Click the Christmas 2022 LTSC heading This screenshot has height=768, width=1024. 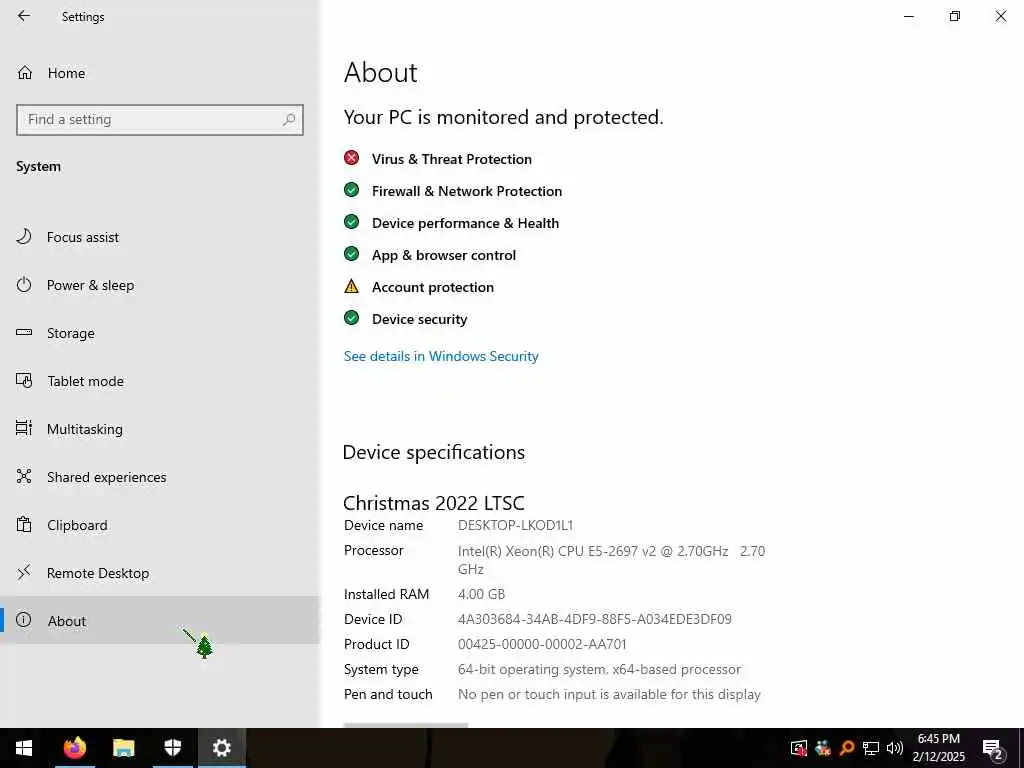coord(434,503)
